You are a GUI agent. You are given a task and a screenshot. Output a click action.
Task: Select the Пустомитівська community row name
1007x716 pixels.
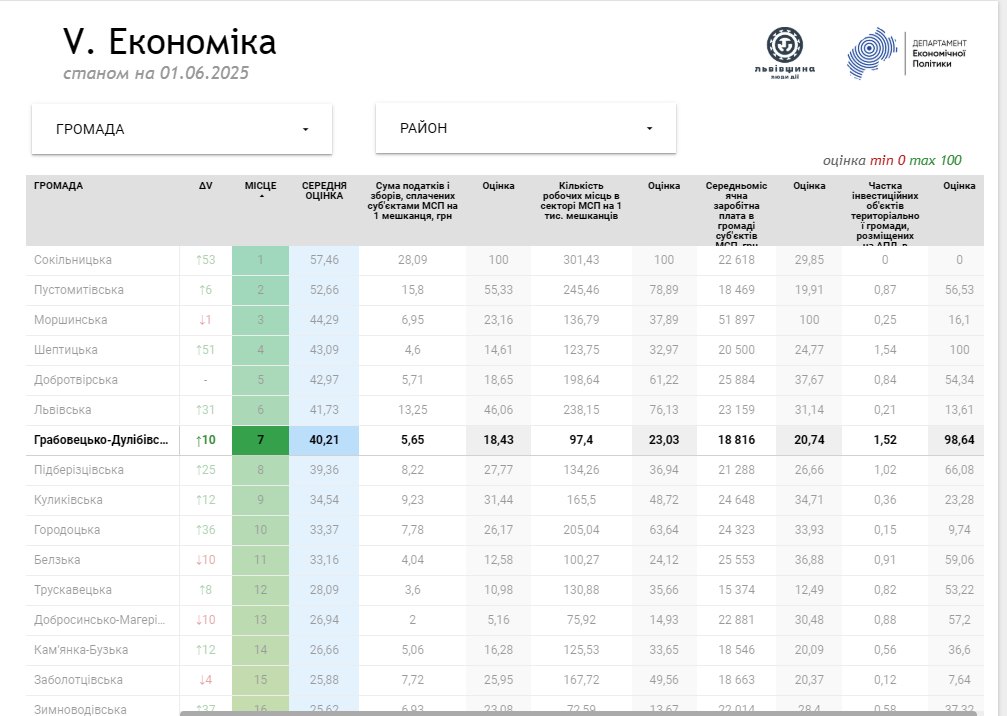pos(79,290)
